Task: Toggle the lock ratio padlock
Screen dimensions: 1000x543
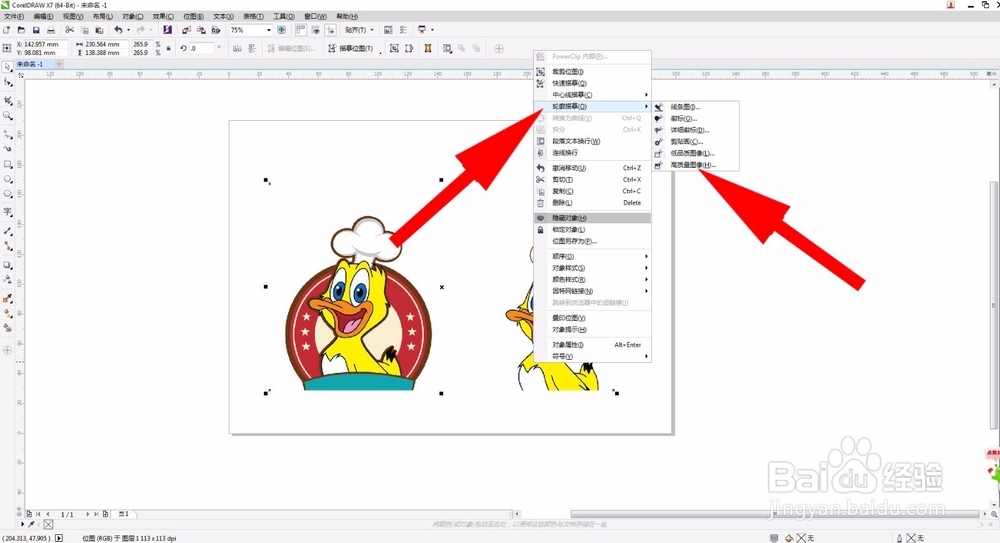Action: pos(168,48)
